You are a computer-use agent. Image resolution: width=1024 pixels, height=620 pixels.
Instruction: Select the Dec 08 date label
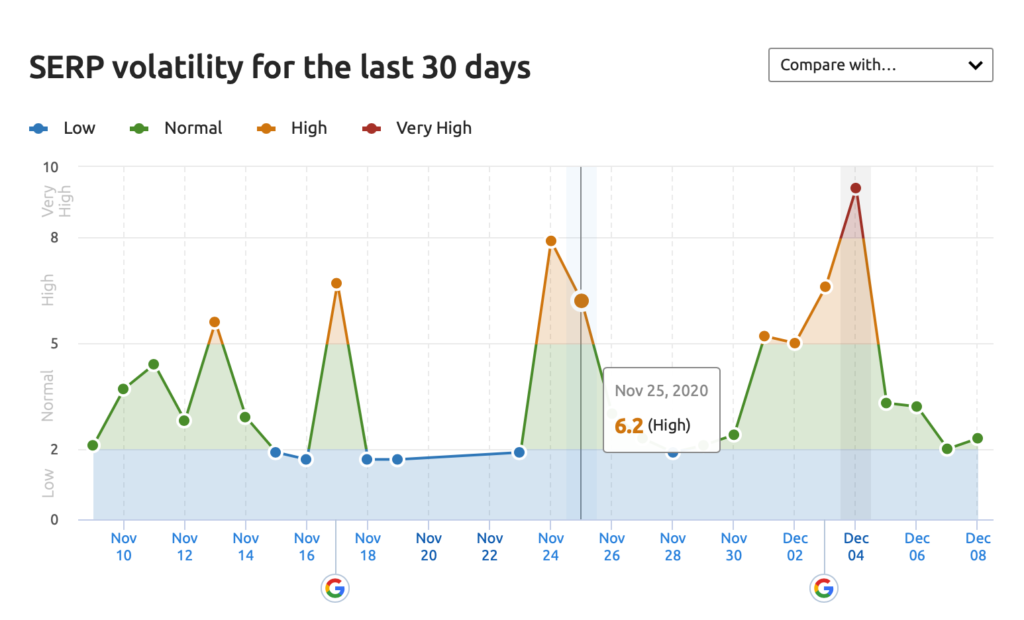tap(977, 545)
